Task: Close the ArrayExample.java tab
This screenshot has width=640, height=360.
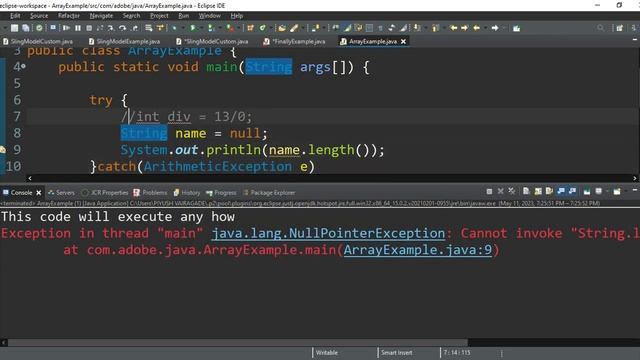Action: coord(403,41)
